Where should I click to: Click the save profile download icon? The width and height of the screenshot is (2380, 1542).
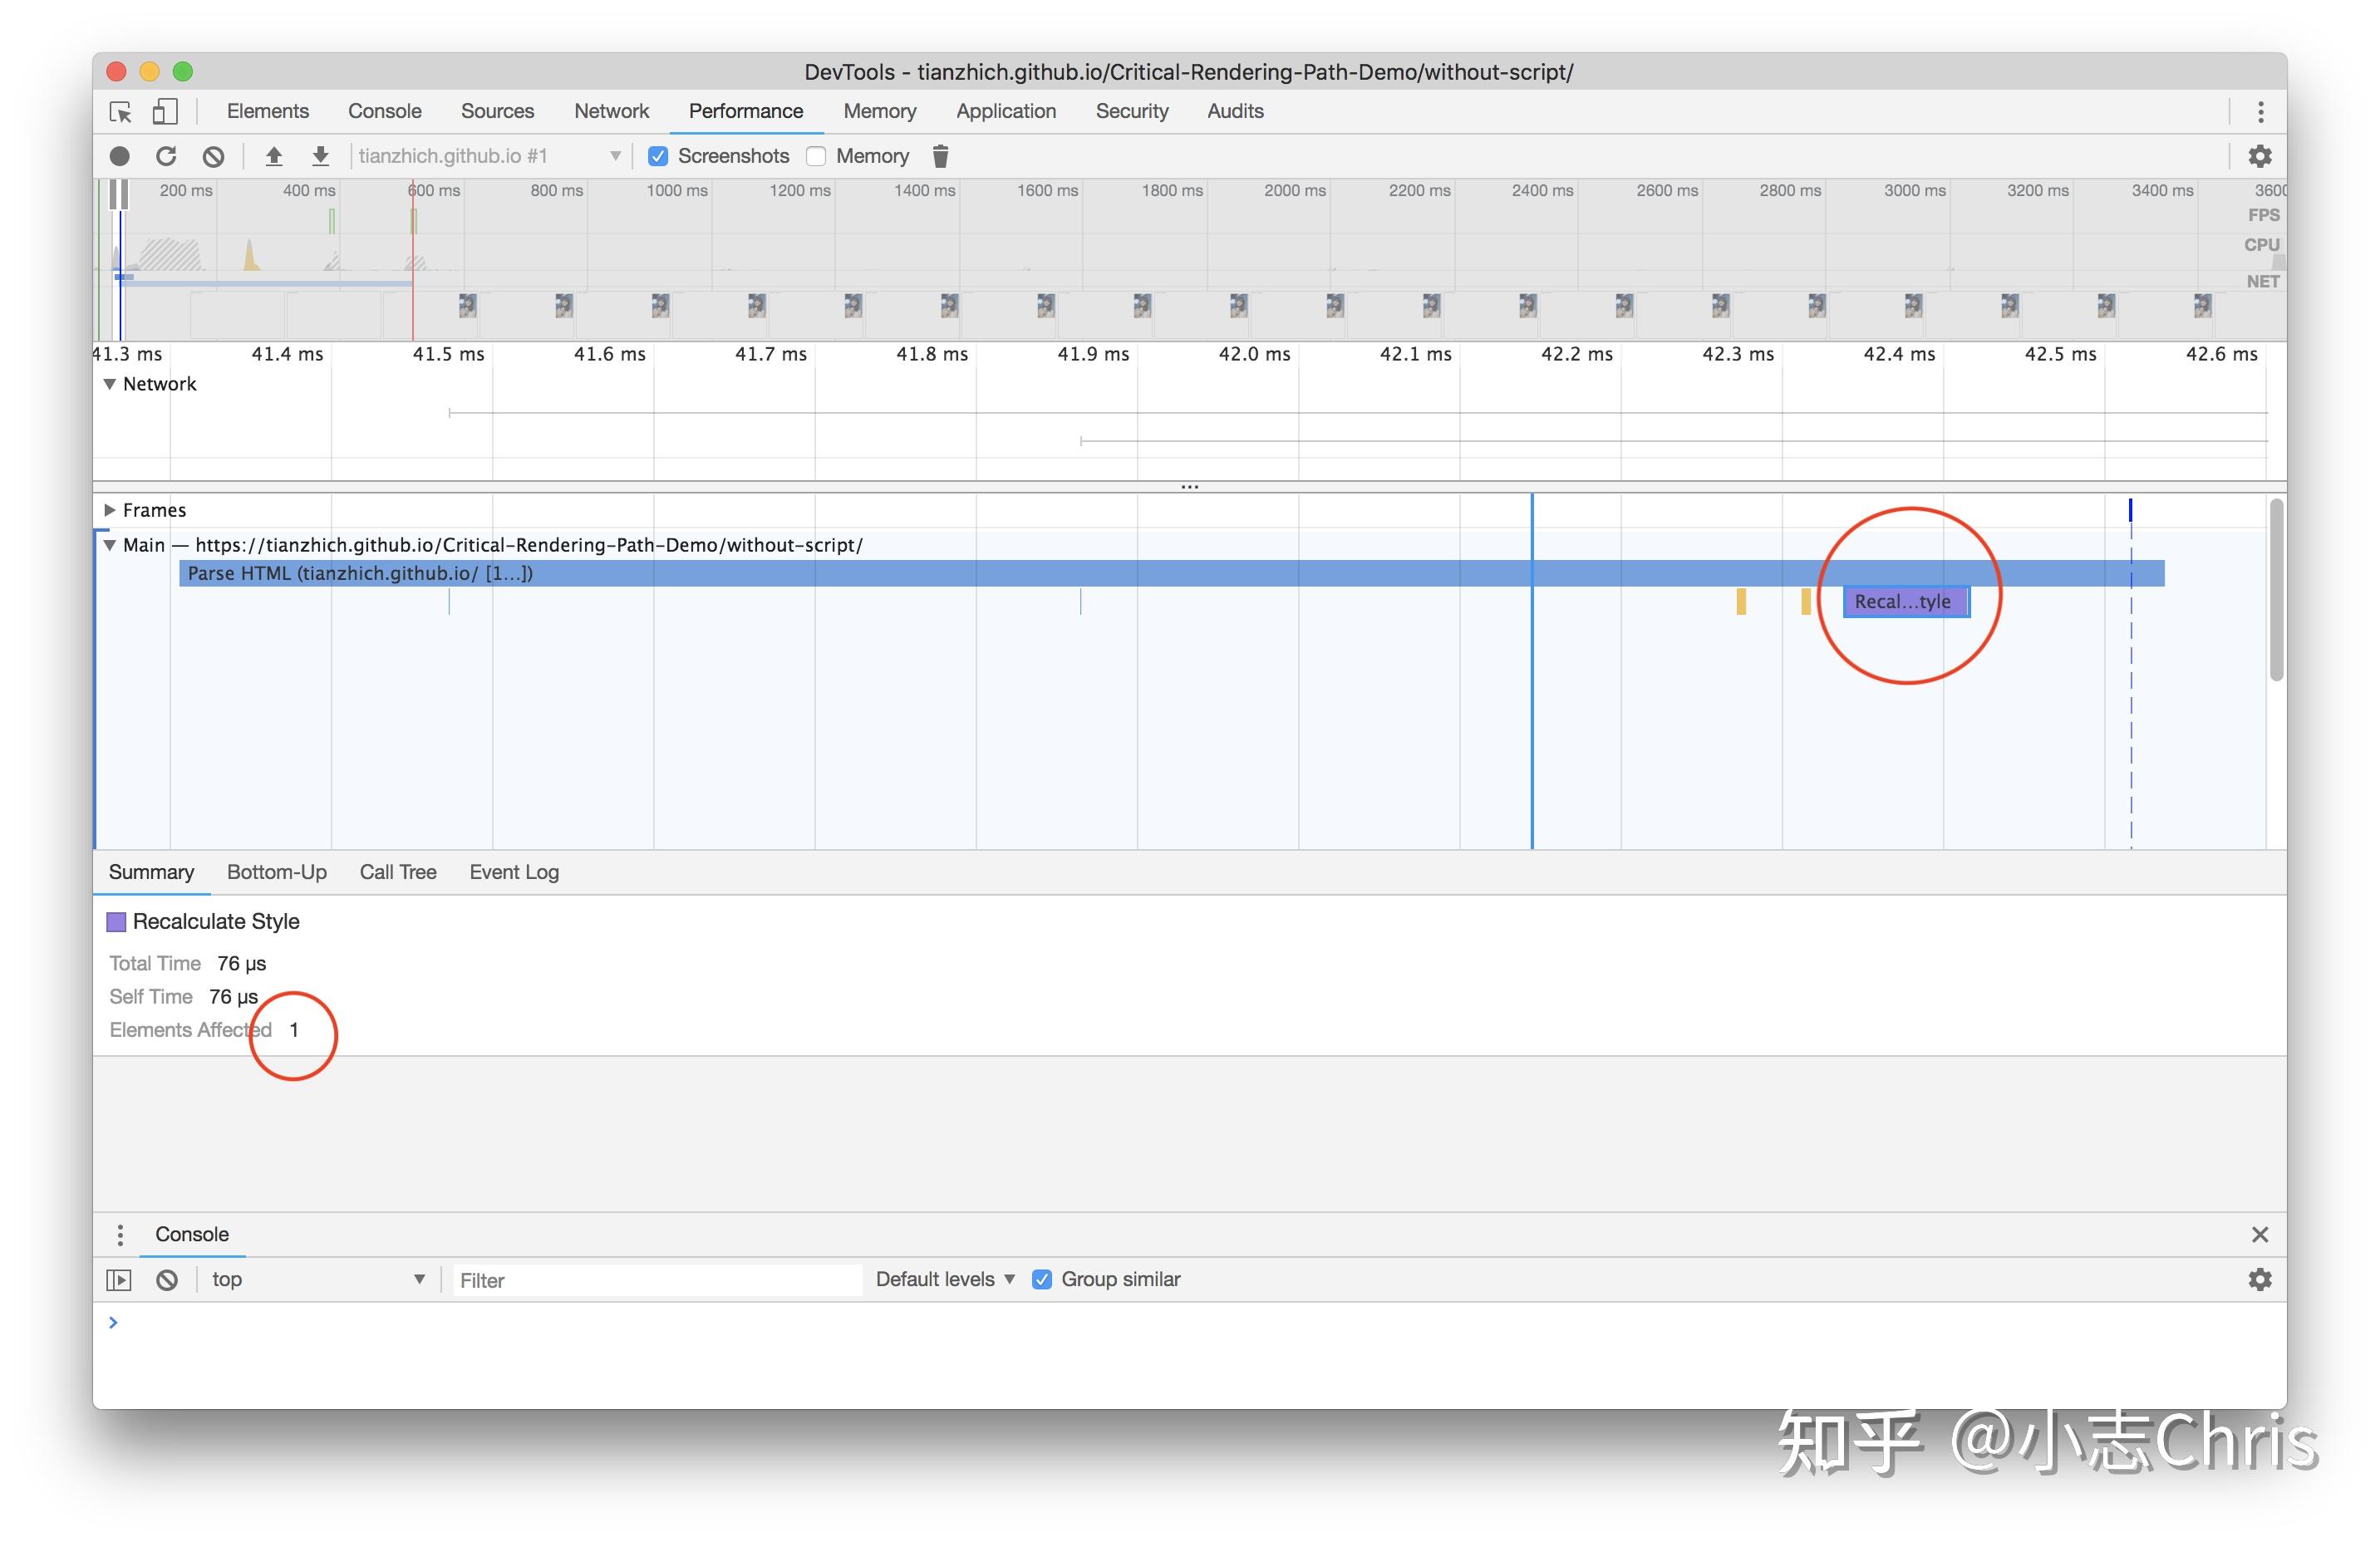(x=320, y=156)
